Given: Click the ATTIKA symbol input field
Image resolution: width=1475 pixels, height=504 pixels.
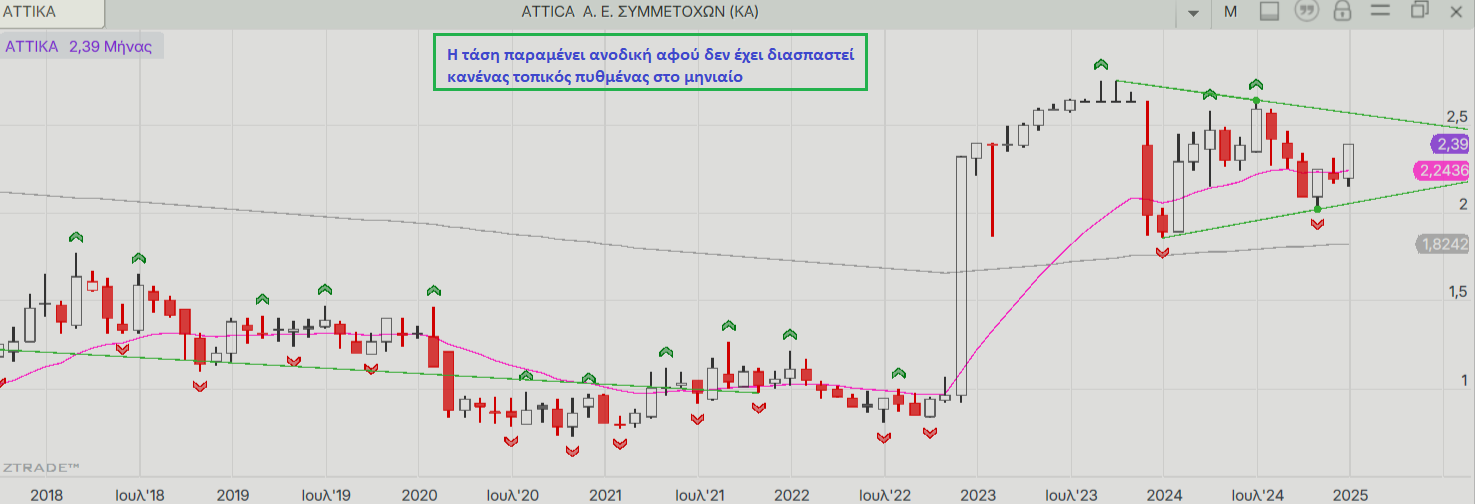Looking at the screenshot, I should click(50, 13).
